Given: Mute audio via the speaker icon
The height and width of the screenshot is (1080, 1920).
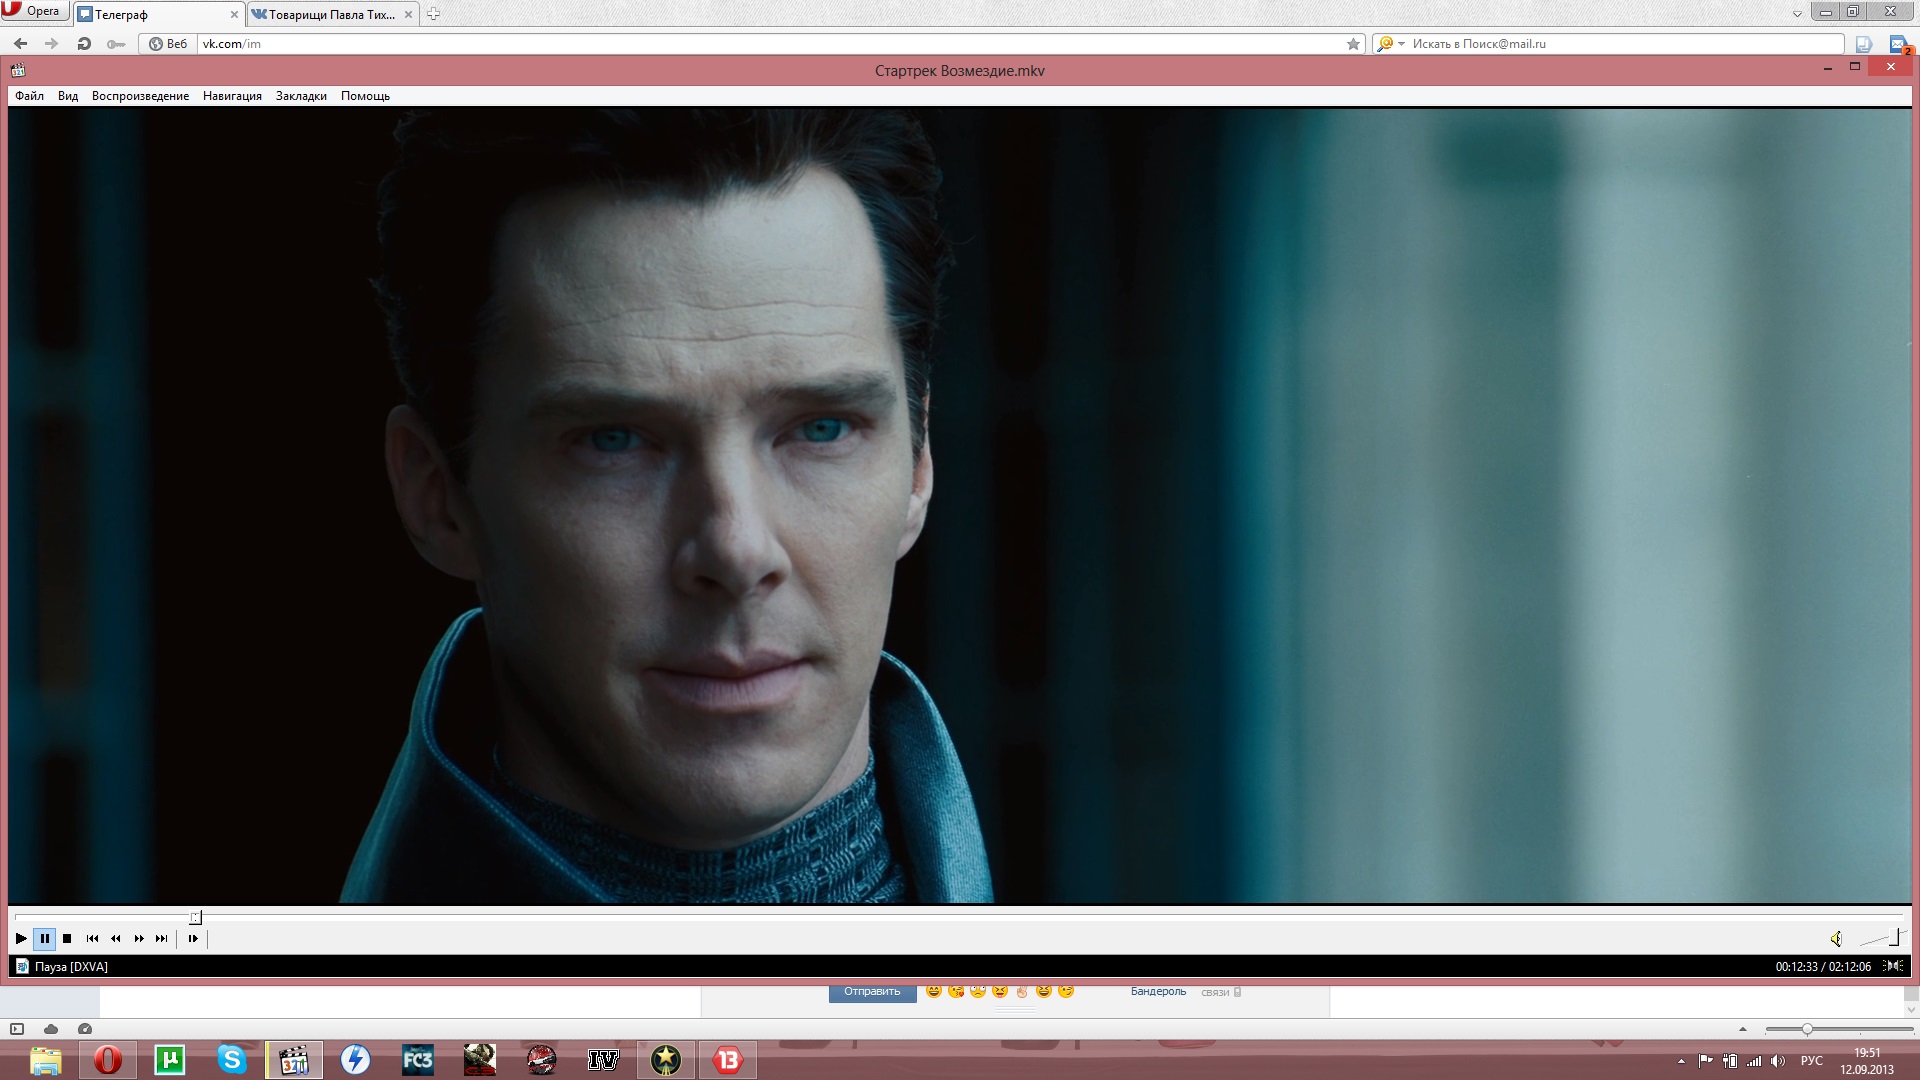Looking at the screenshot, I should (1836, 938).
